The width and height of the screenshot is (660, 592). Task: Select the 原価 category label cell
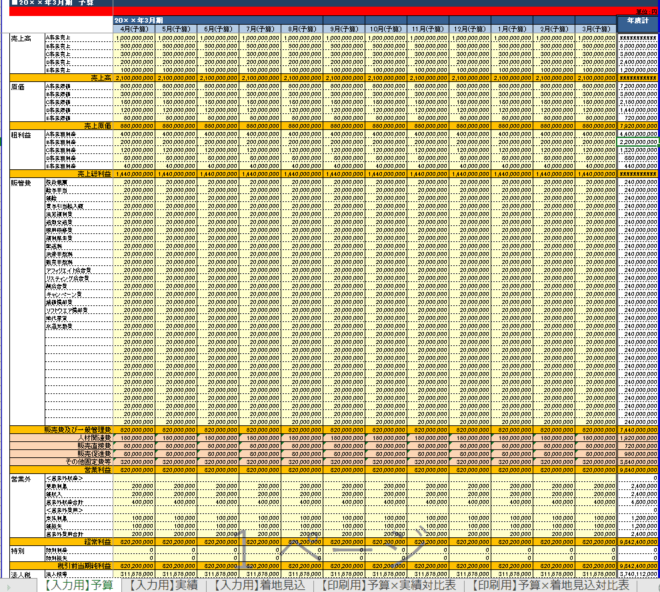coord(18,86)
